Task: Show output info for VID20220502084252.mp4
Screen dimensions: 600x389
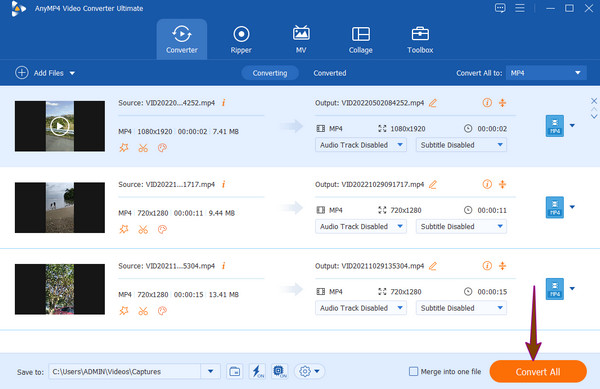Action: click(487, 103)
